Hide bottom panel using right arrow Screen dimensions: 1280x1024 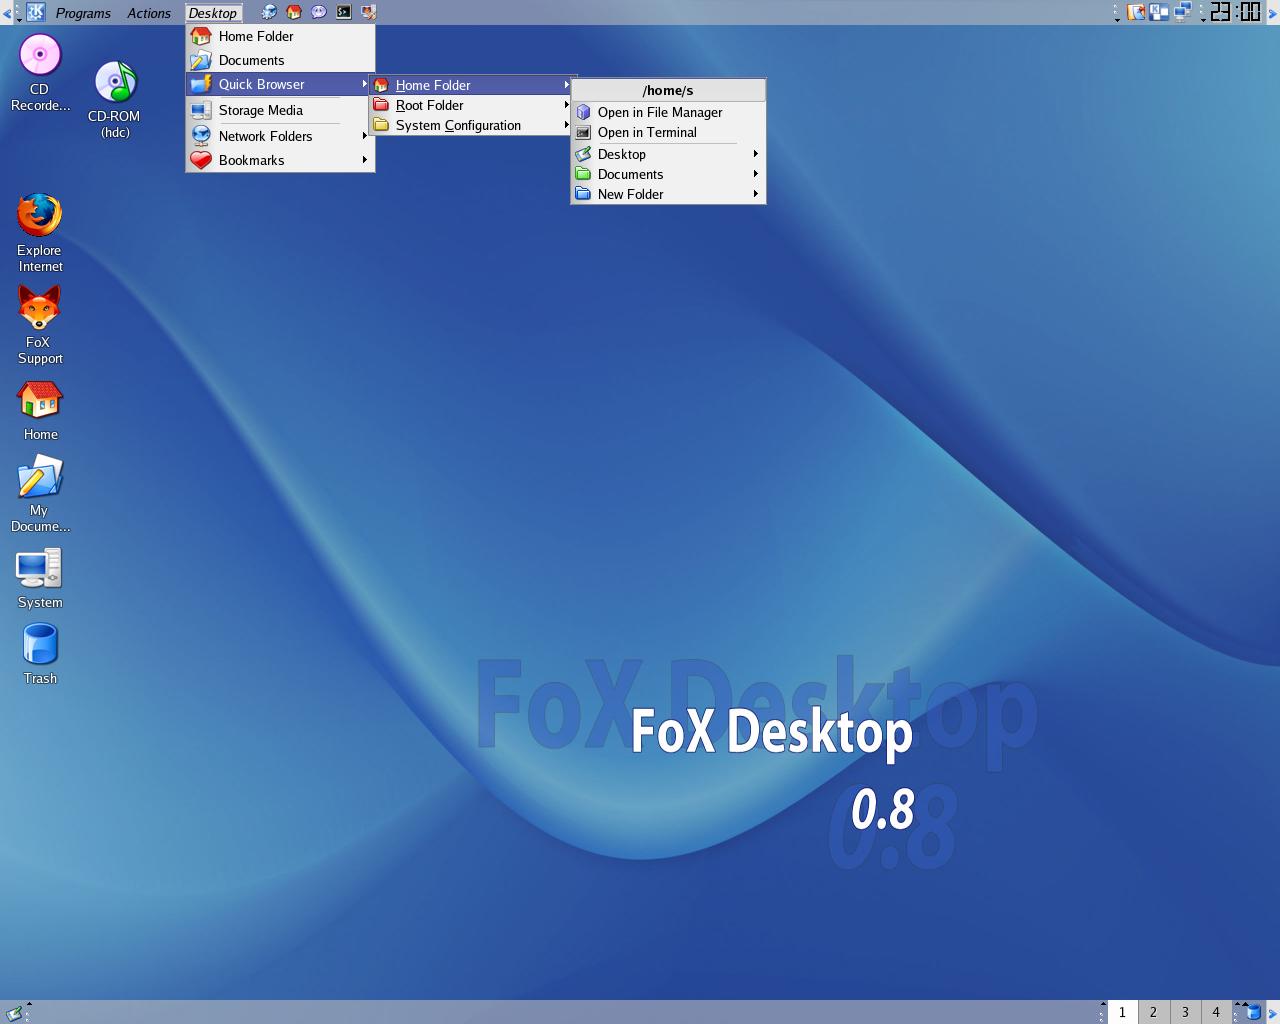(1274, 1012)
